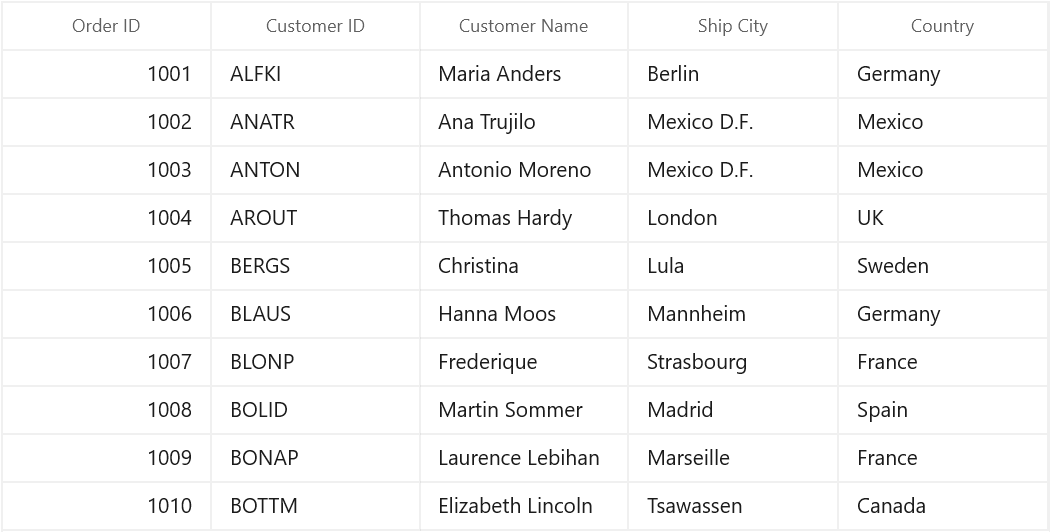This screenshot has height=532, width=1050.
Task: Select the Canada country cell
Action: click(942, 506)
